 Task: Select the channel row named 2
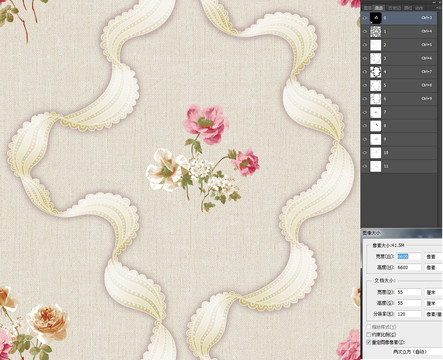(x=399, y=45)
